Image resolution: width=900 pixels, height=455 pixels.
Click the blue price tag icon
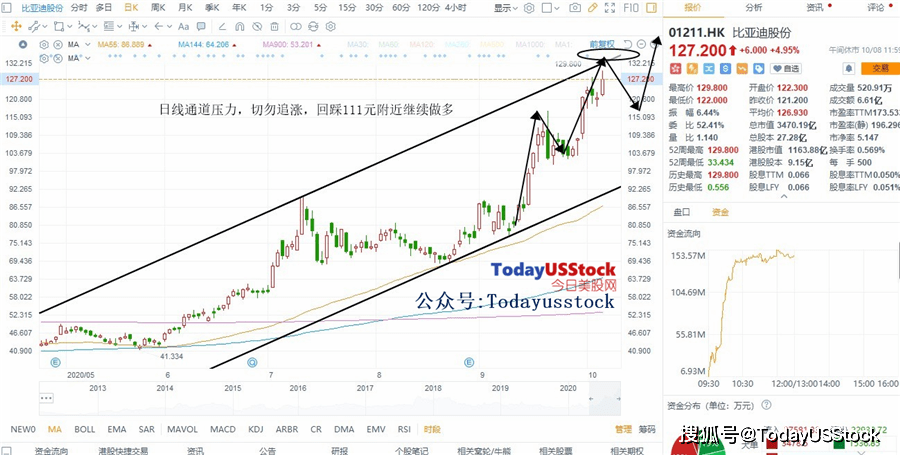pos(759,68)
